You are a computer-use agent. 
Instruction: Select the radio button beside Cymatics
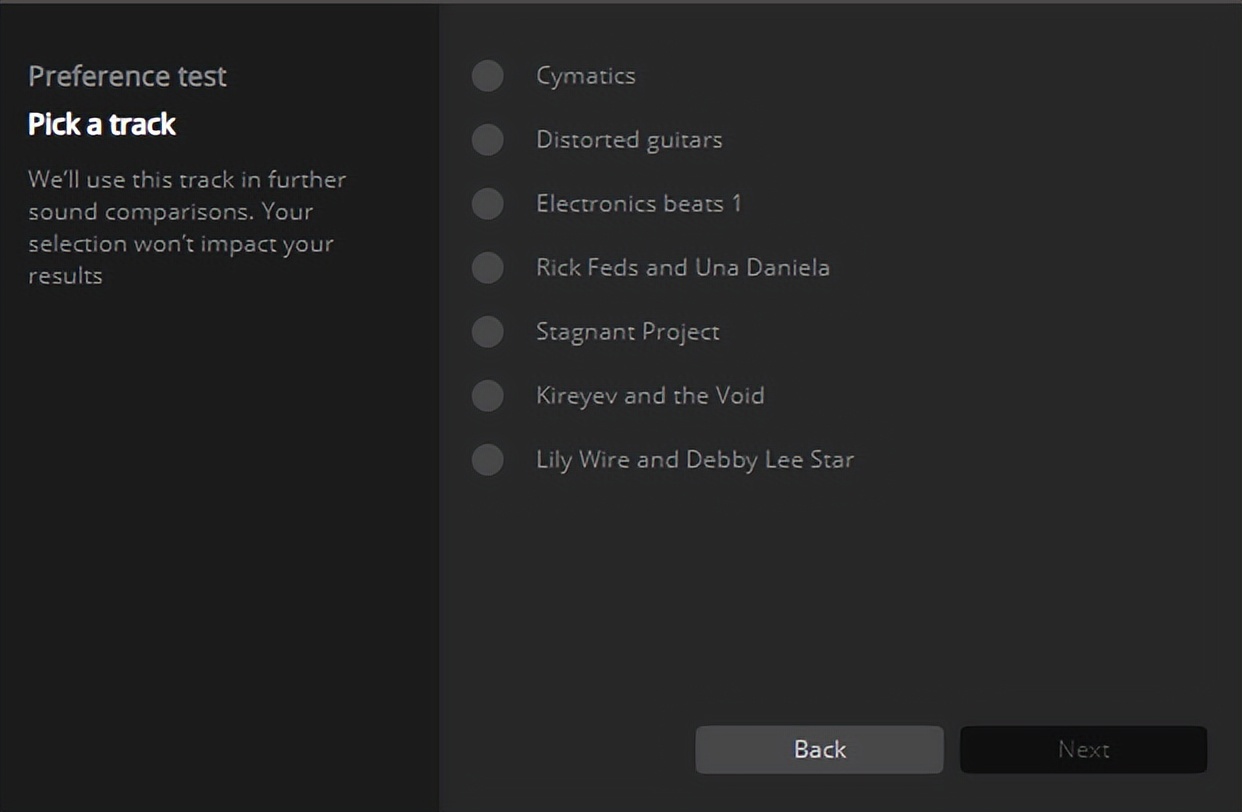pyautogui.click(x=487, y=76)
